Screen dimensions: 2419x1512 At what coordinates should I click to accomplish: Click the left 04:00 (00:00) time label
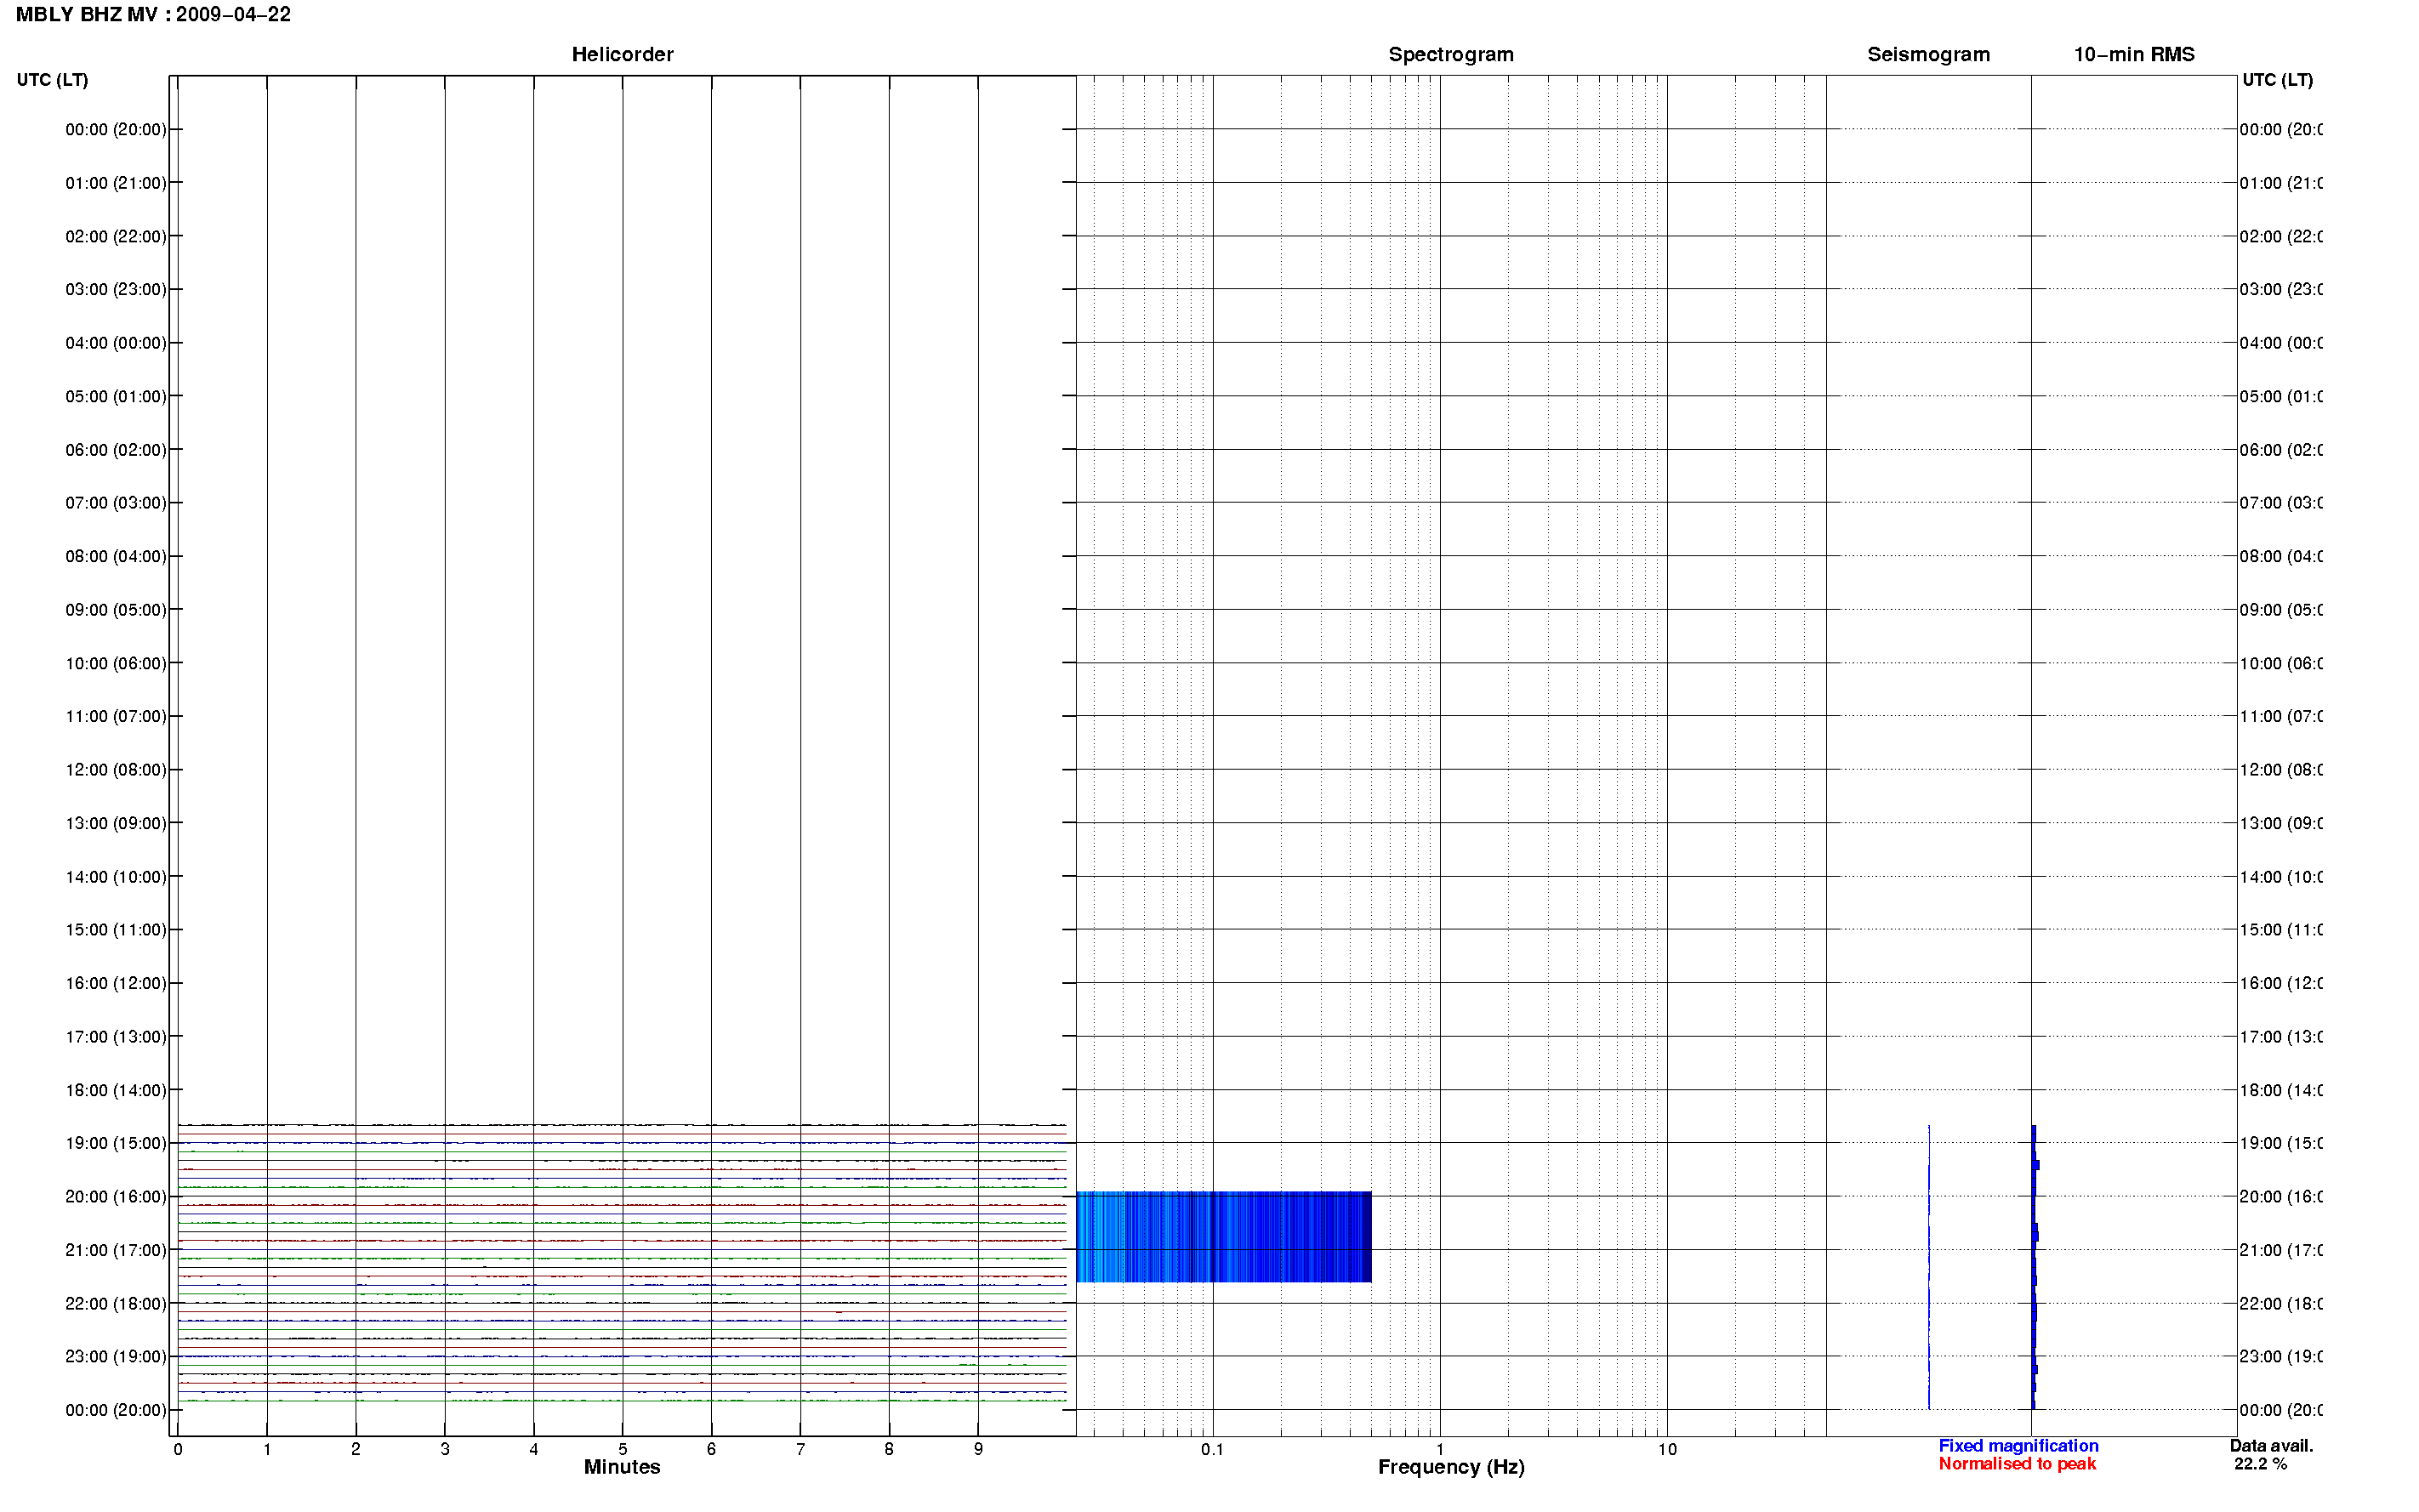coord(116,343)
